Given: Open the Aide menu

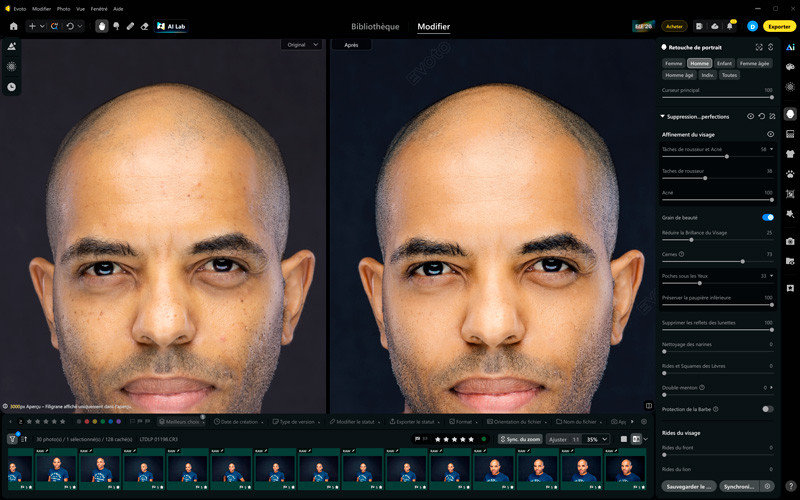Looking at the screenshot, I should (118, 9).
